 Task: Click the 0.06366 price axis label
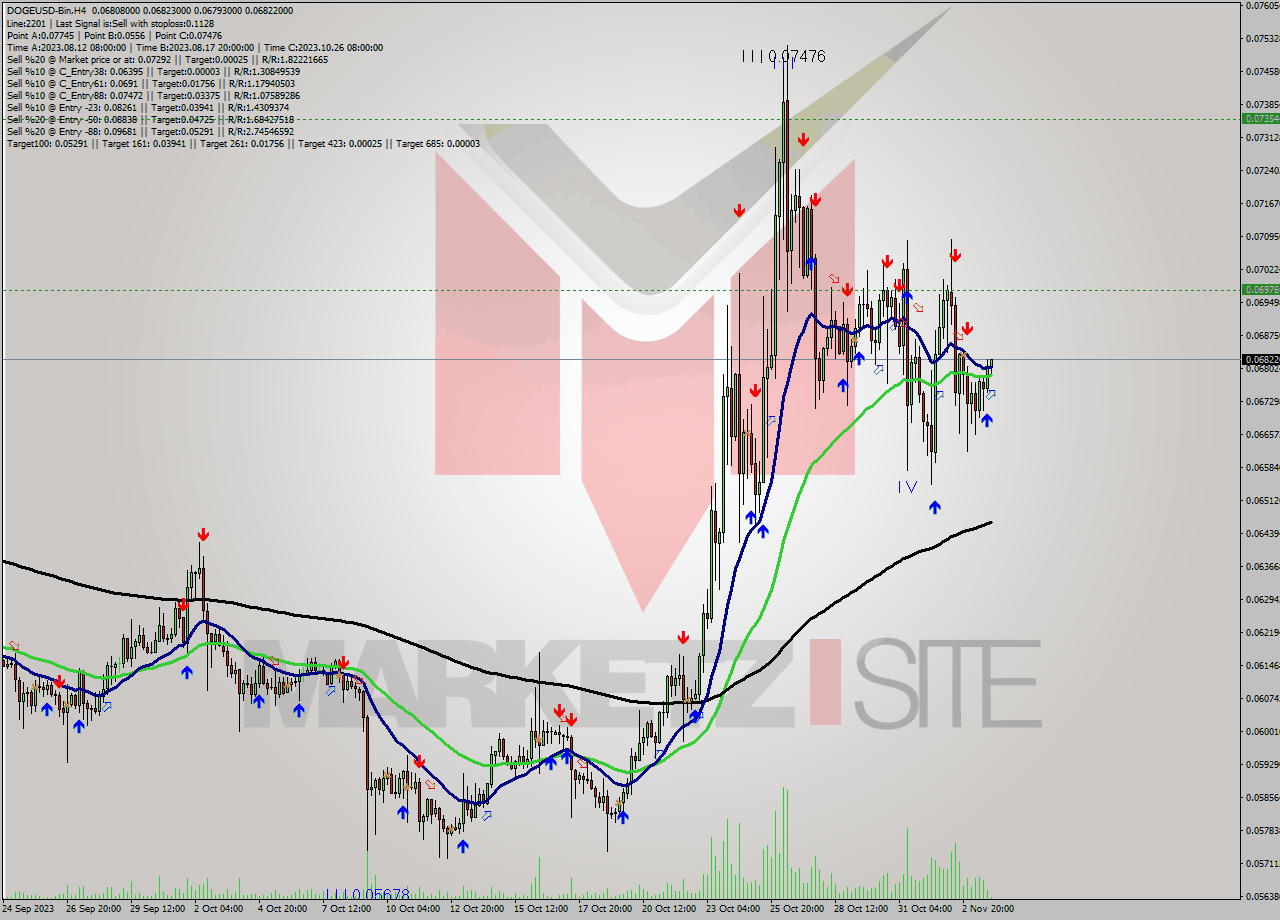[x=1261, y=566]
